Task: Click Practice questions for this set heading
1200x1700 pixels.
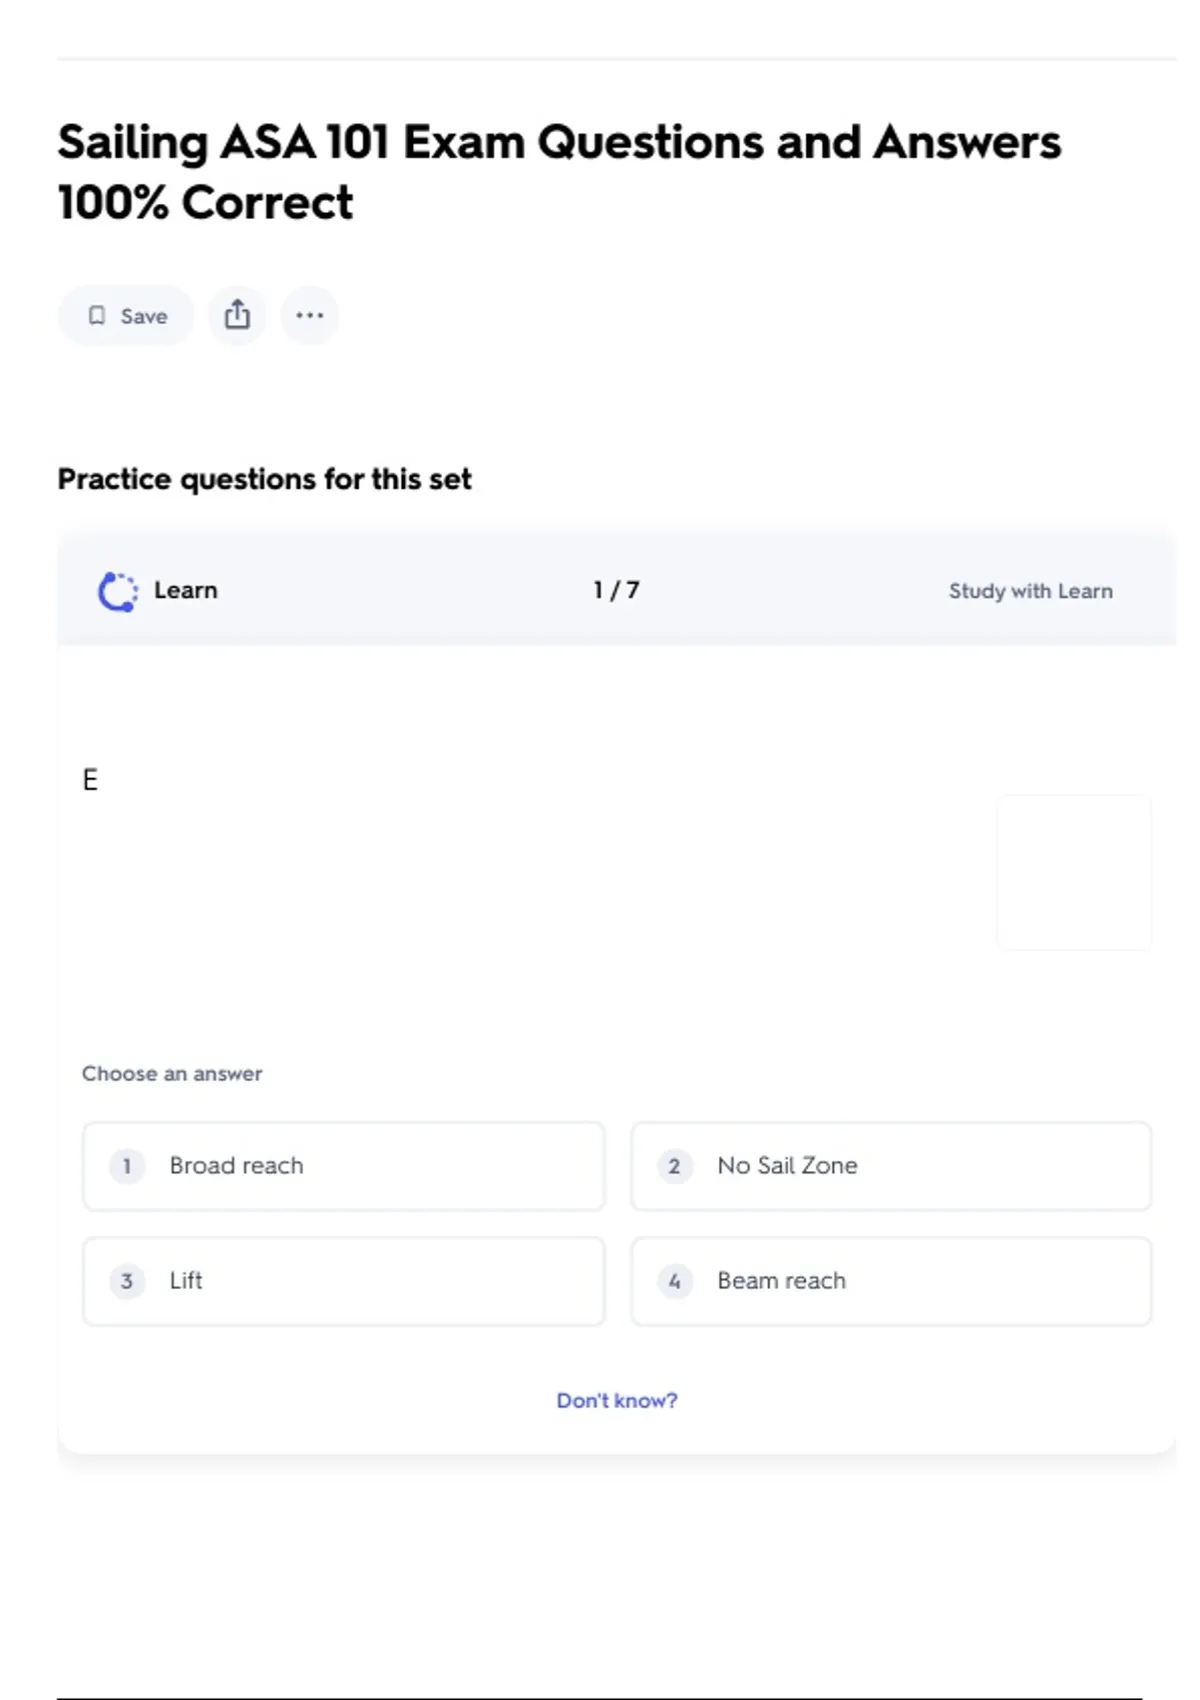Action: point(264,479)
